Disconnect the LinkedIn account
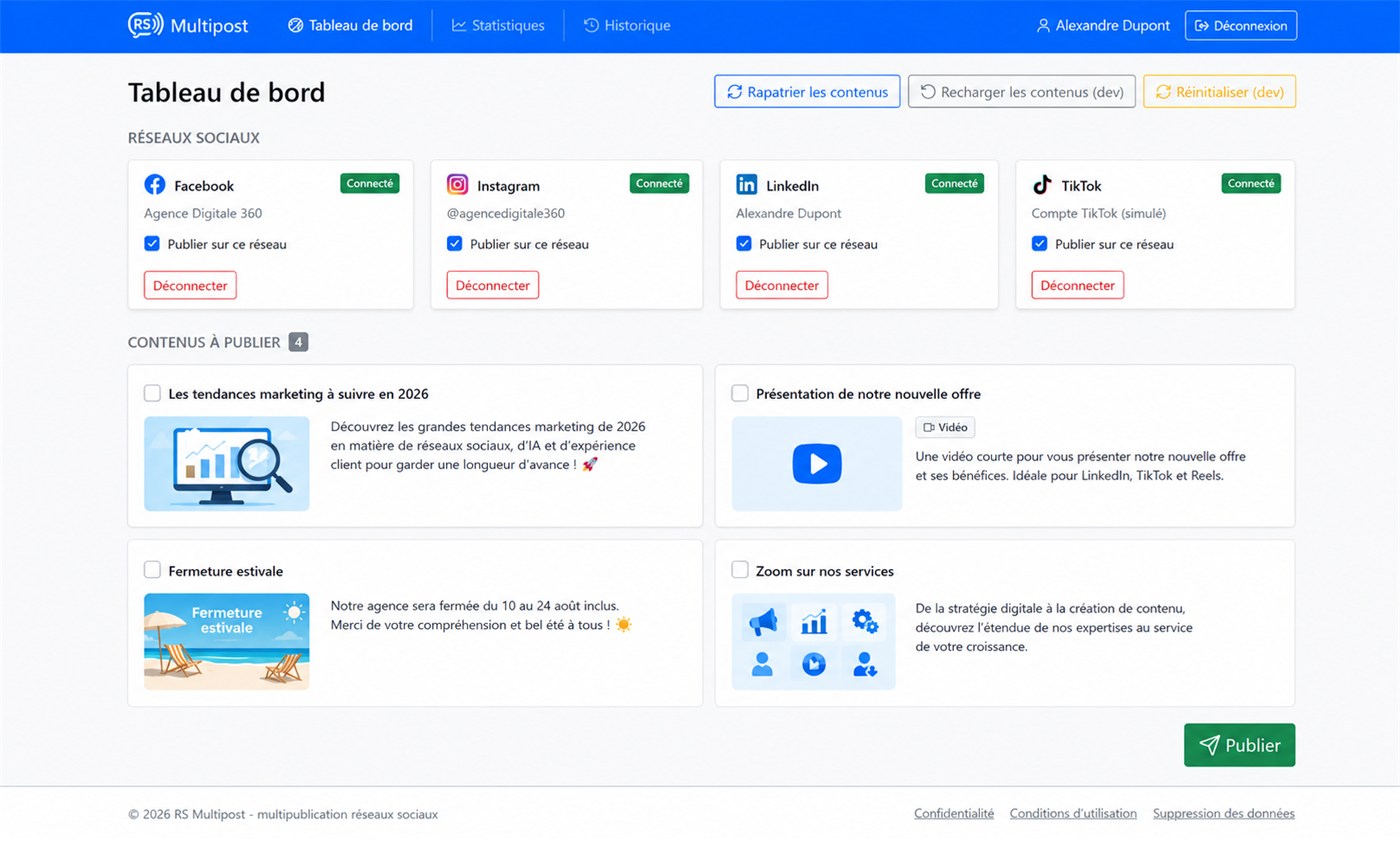 click(x=782, y=285)
